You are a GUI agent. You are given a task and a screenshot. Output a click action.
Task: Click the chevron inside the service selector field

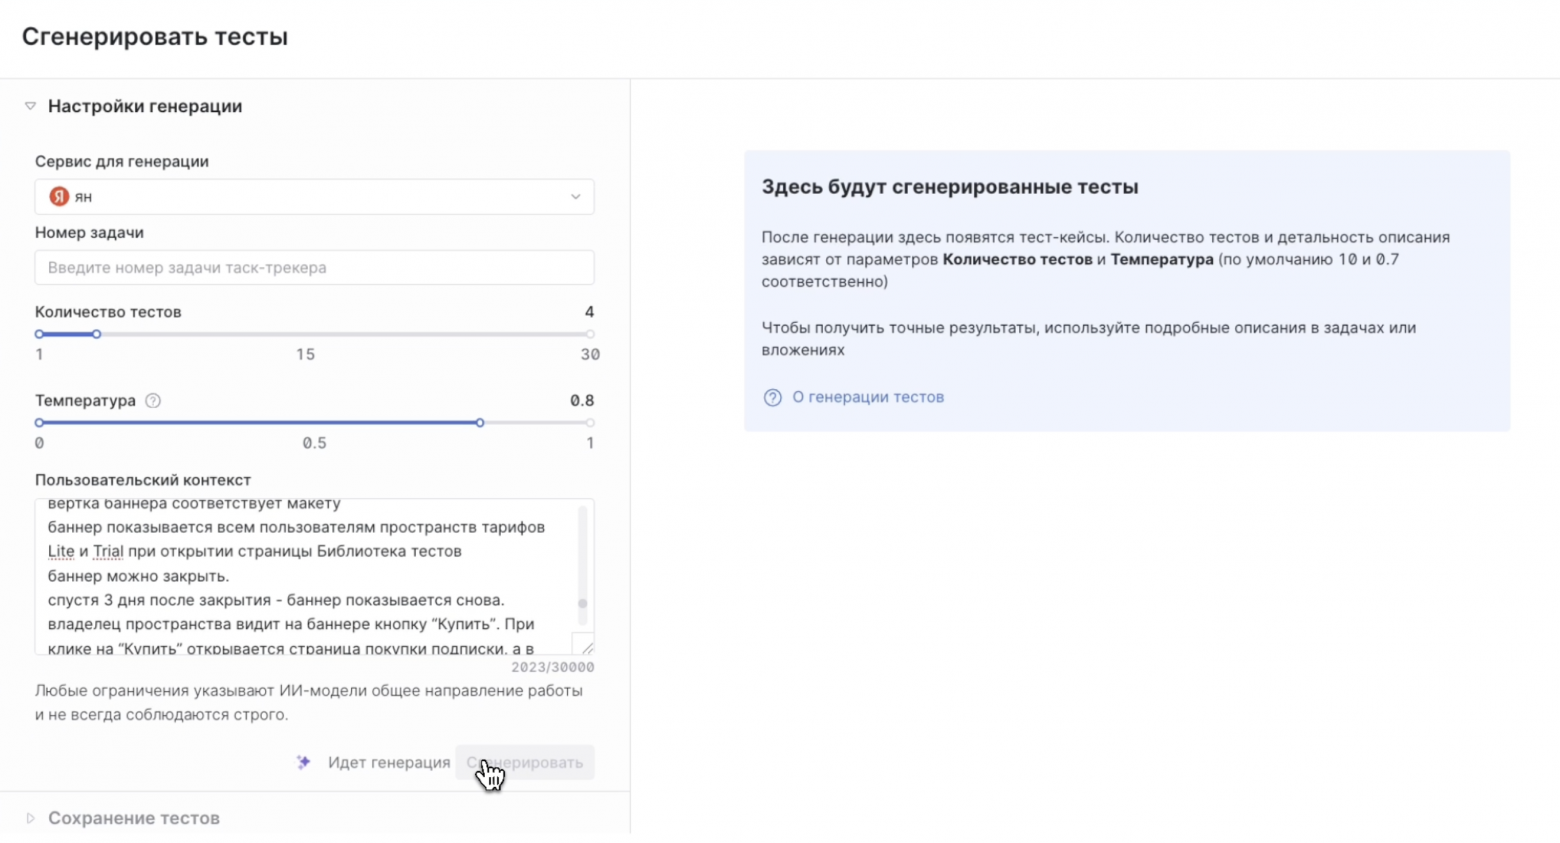tap(576, 197)
